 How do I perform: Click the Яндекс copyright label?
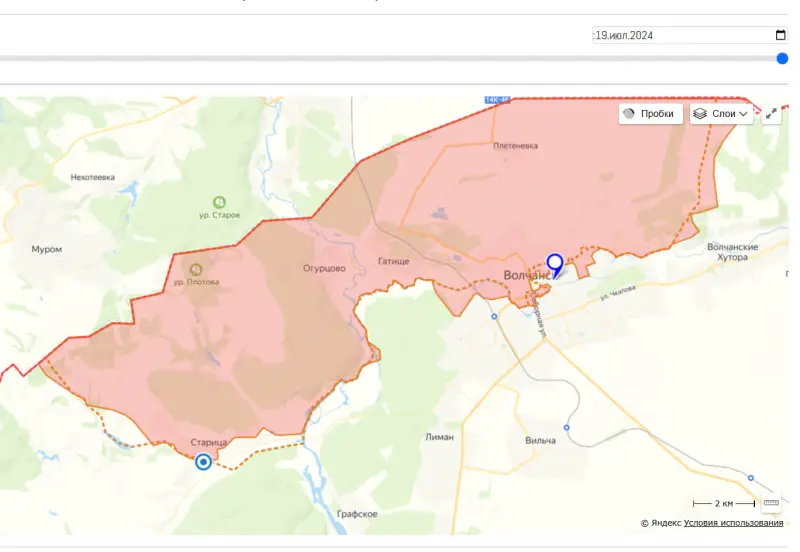(660, 523)
